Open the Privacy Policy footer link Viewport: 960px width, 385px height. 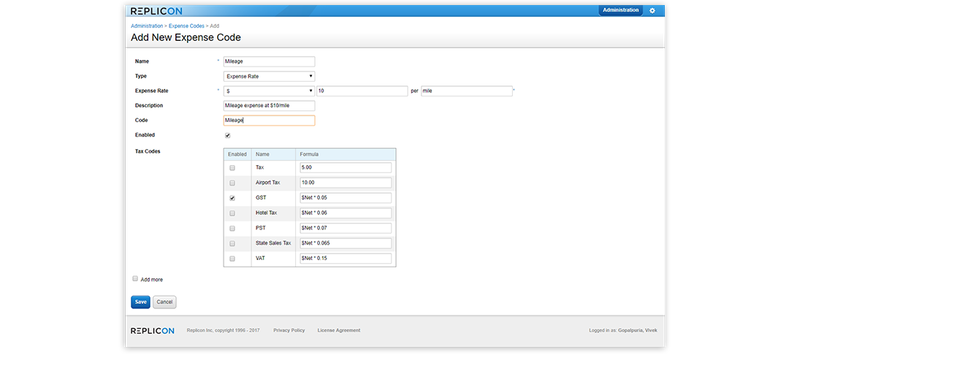pyautogui.click(x=289, y=331)
